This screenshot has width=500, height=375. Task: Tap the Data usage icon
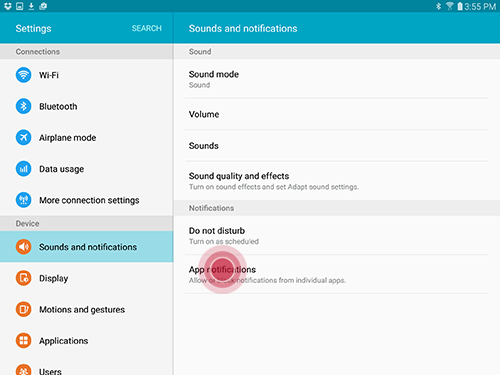(23, 169)
